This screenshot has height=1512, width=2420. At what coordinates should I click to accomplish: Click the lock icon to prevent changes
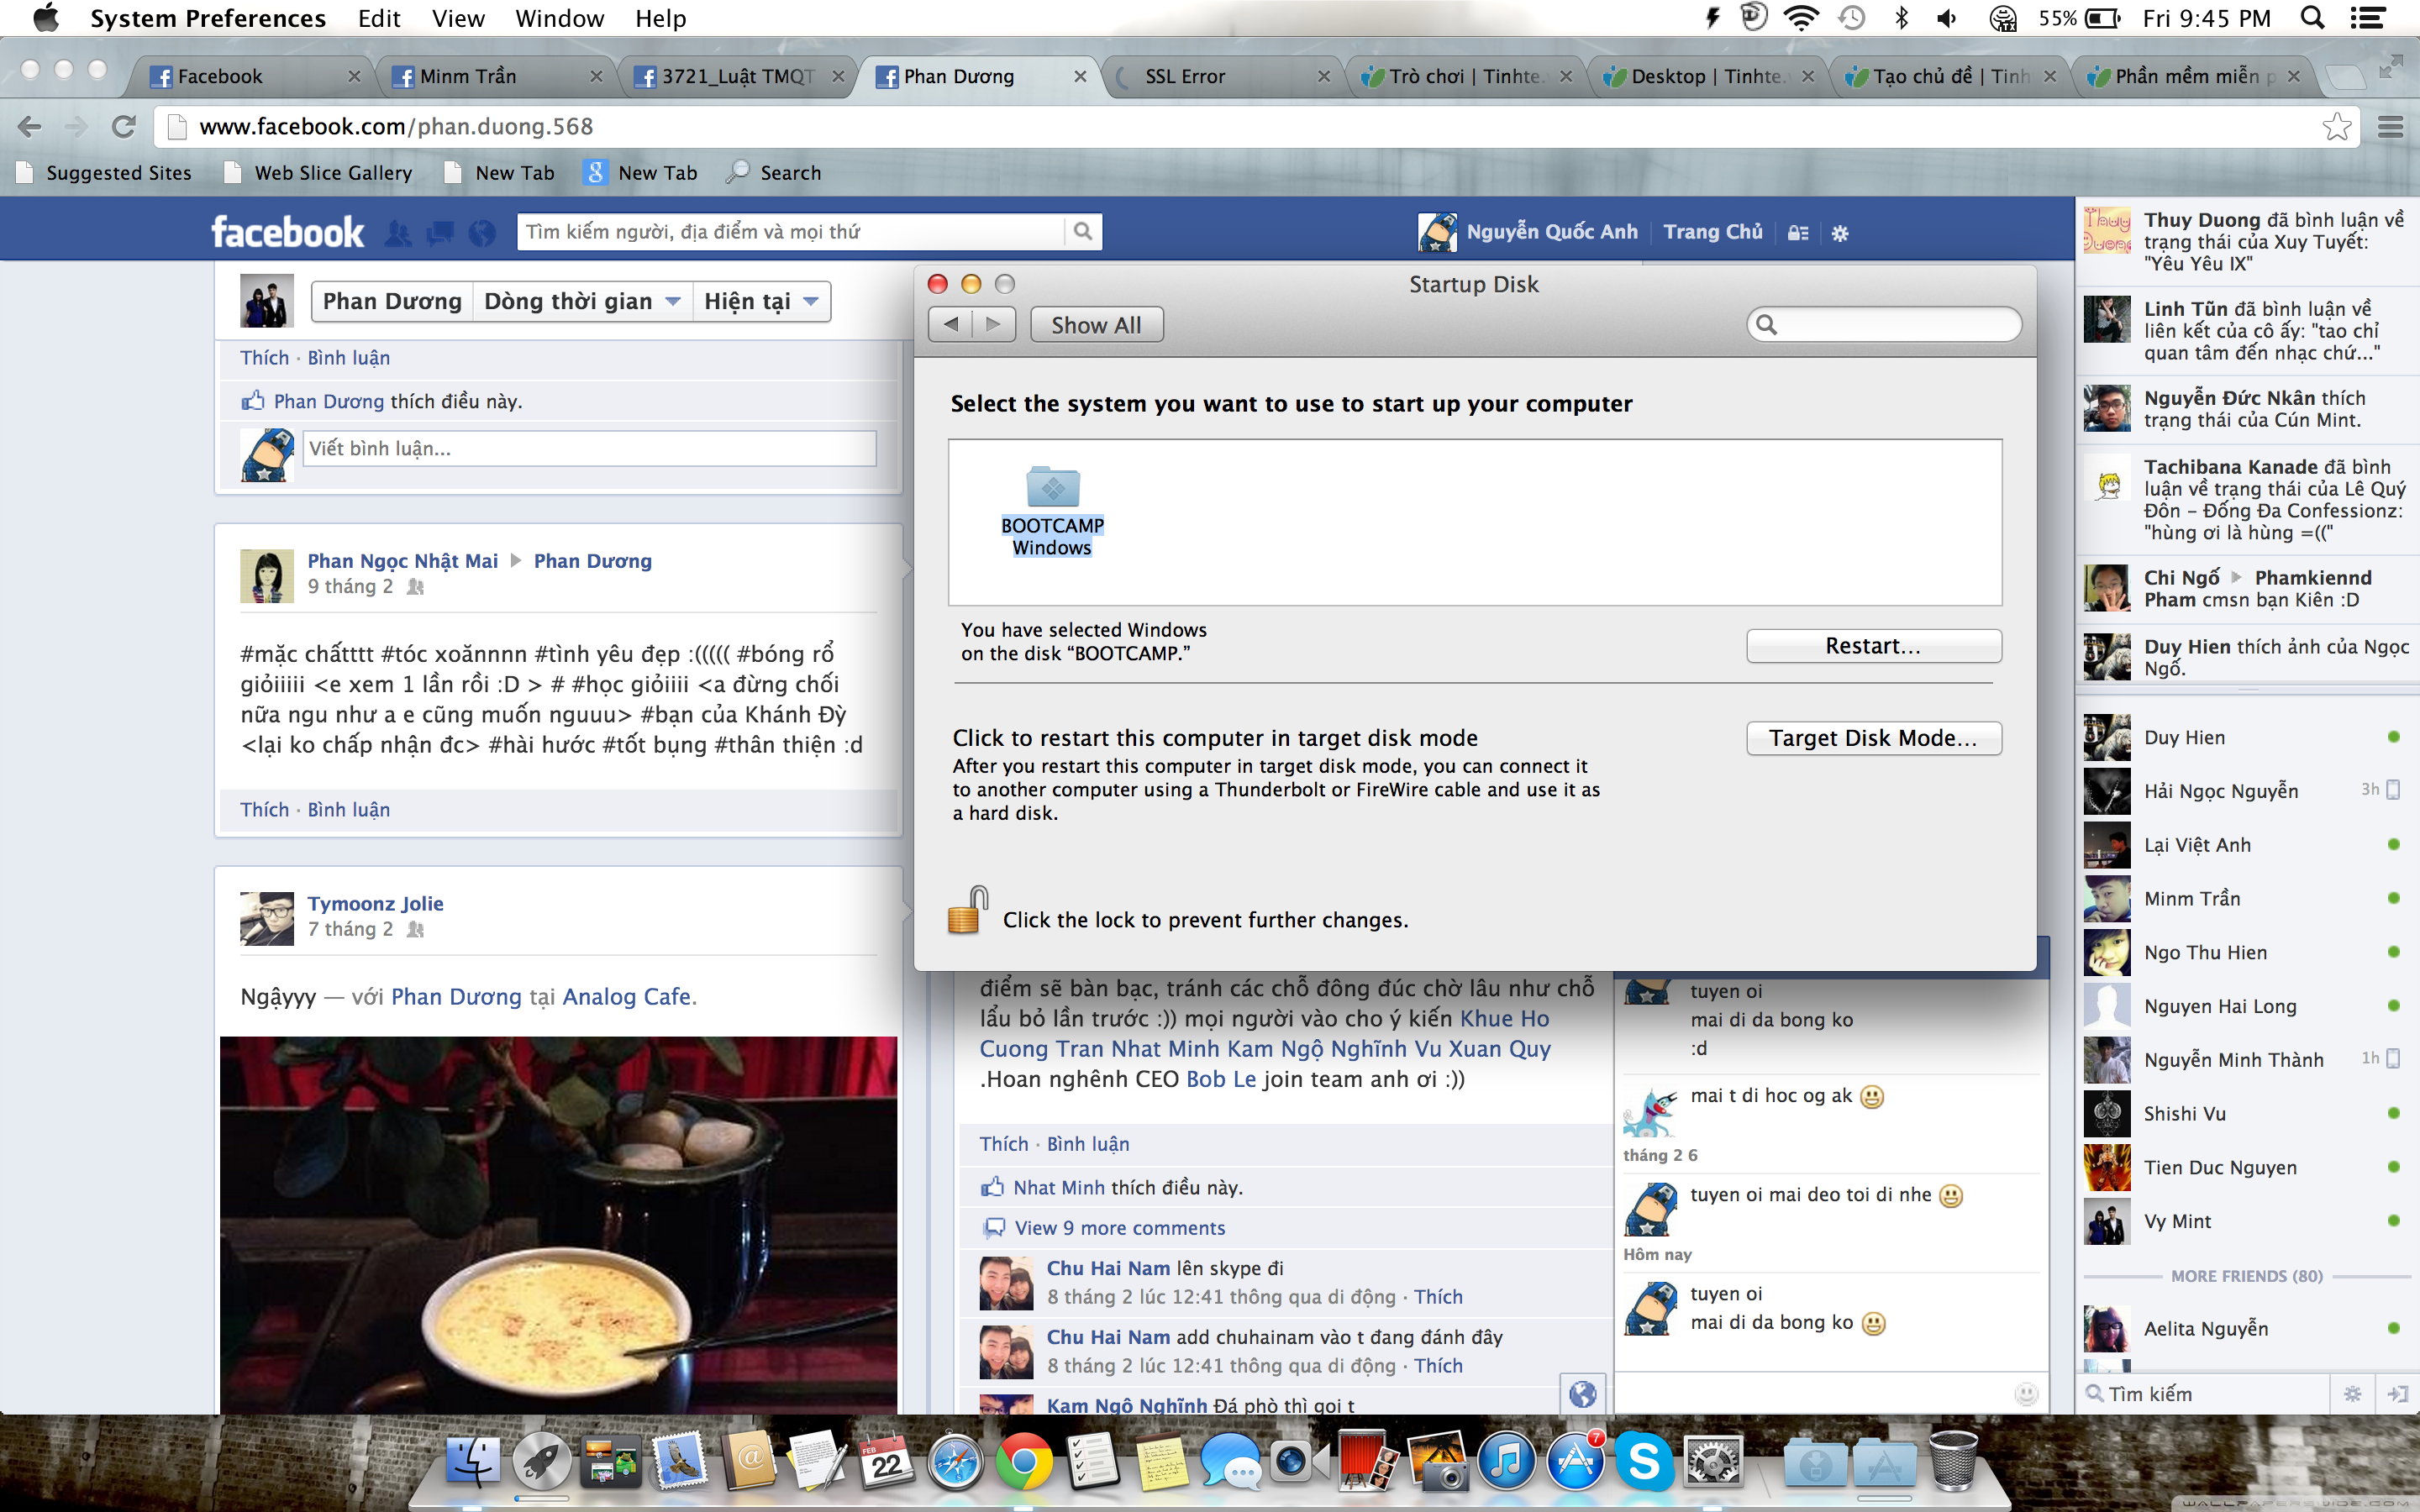coord(967,910)
